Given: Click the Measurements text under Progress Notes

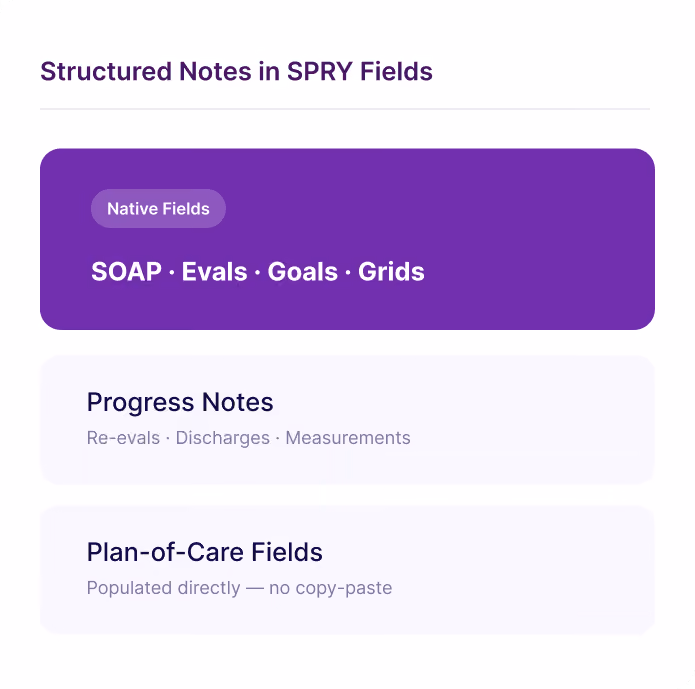Looking at the screenshot, I should point(348,438).
